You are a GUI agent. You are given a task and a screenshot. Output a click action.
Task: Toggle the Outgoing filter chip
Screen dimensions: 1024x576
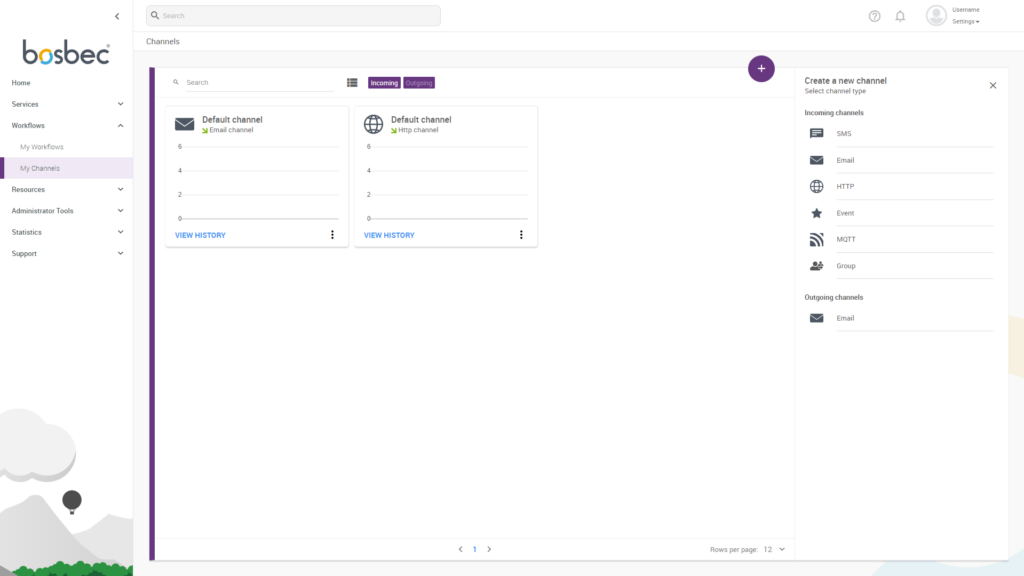pos(419,83)
